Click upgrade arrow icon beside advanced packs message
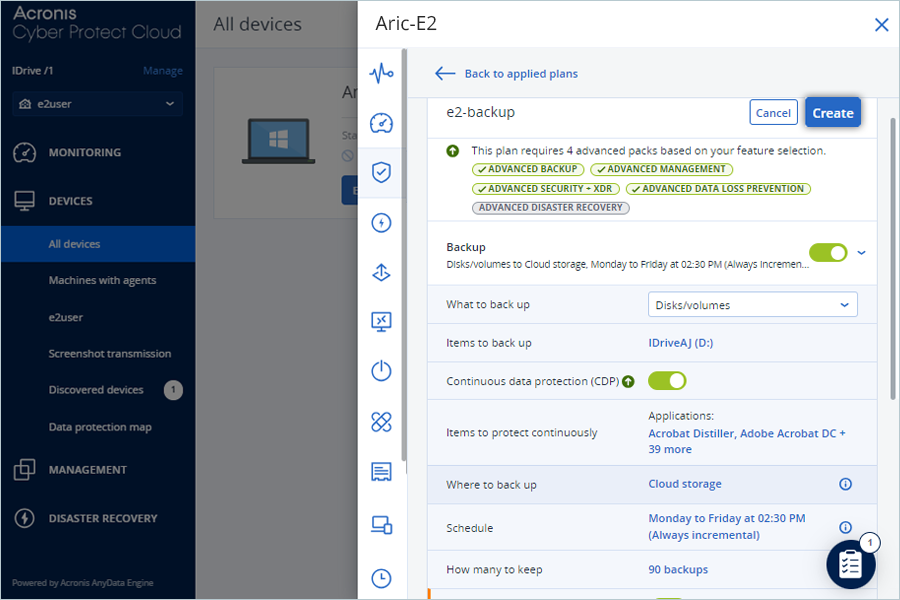This screenshot has height=600, width=900. (452, 151)
